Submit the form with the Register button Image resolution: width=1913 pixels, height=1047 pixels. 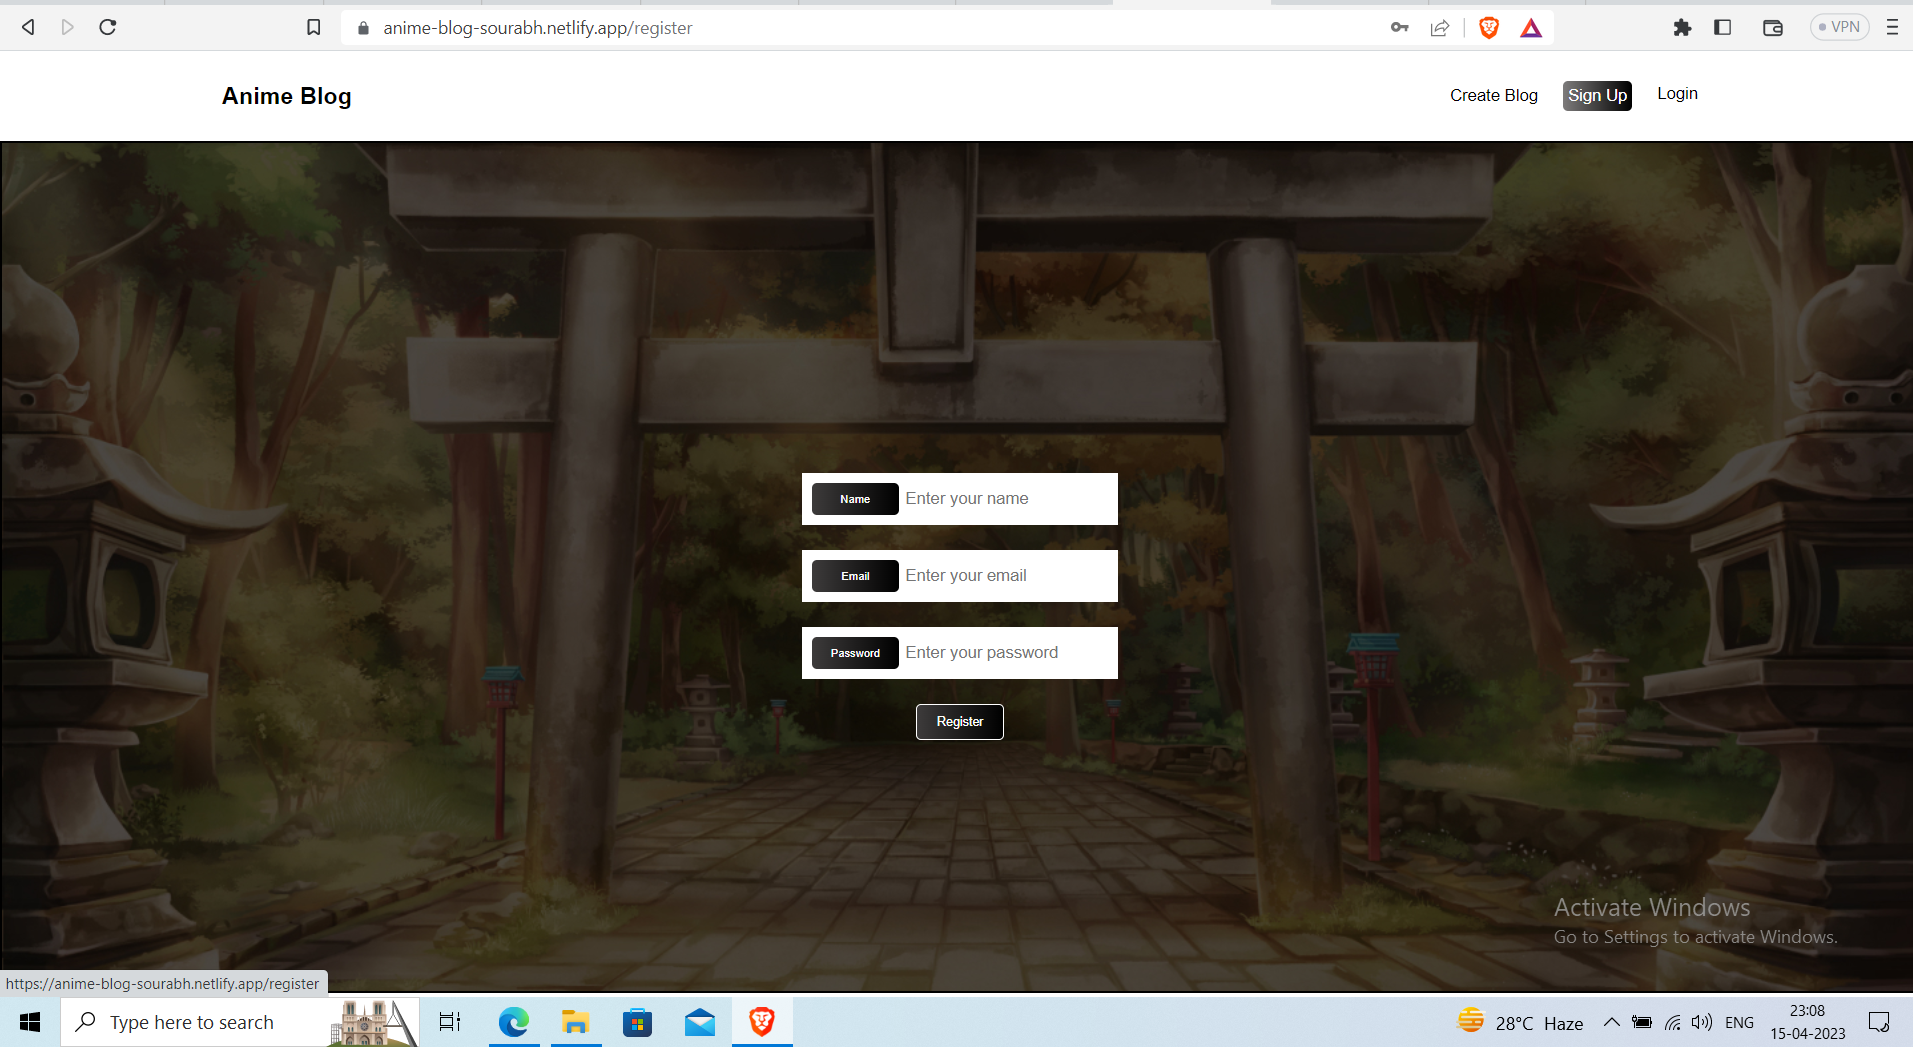click(960, 721)
